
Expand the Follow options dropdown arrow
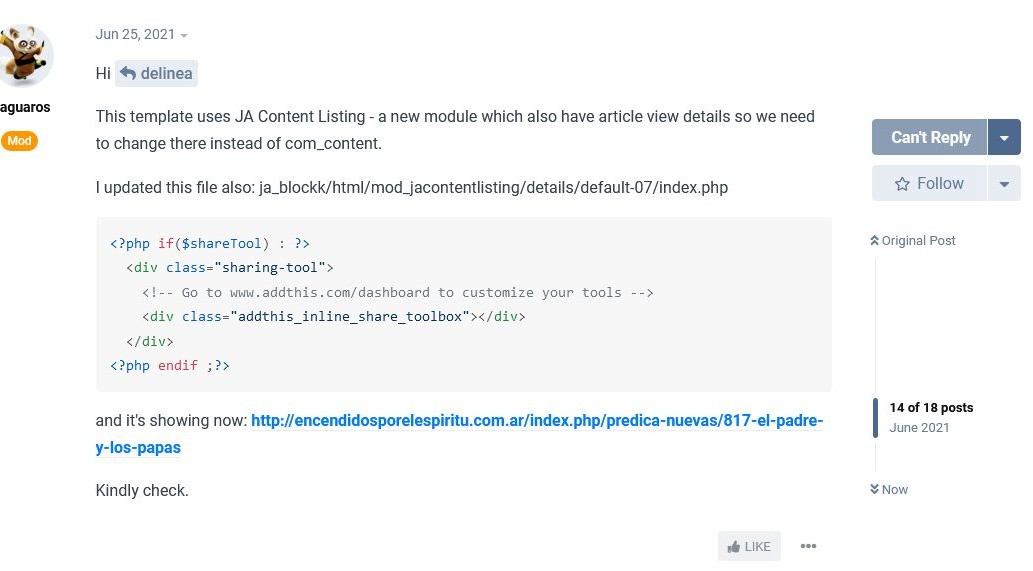point(1004,184)
